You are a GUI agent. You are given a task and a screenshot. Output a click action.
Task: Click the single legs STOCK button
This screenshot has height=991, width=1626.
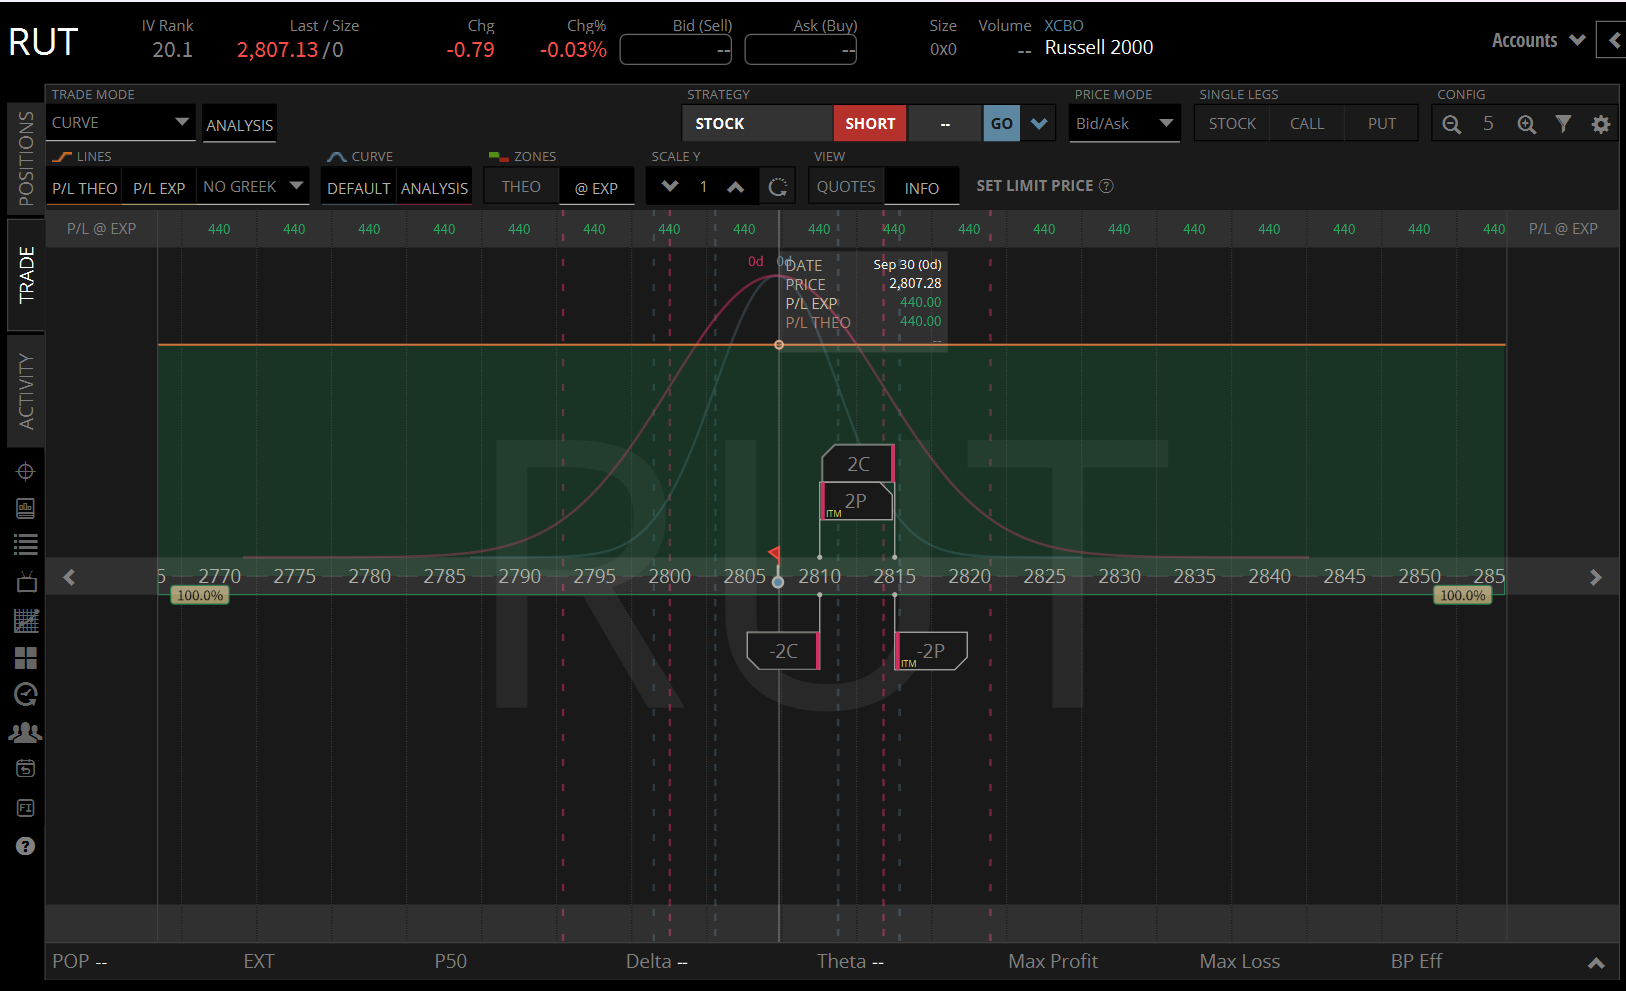1232,124
